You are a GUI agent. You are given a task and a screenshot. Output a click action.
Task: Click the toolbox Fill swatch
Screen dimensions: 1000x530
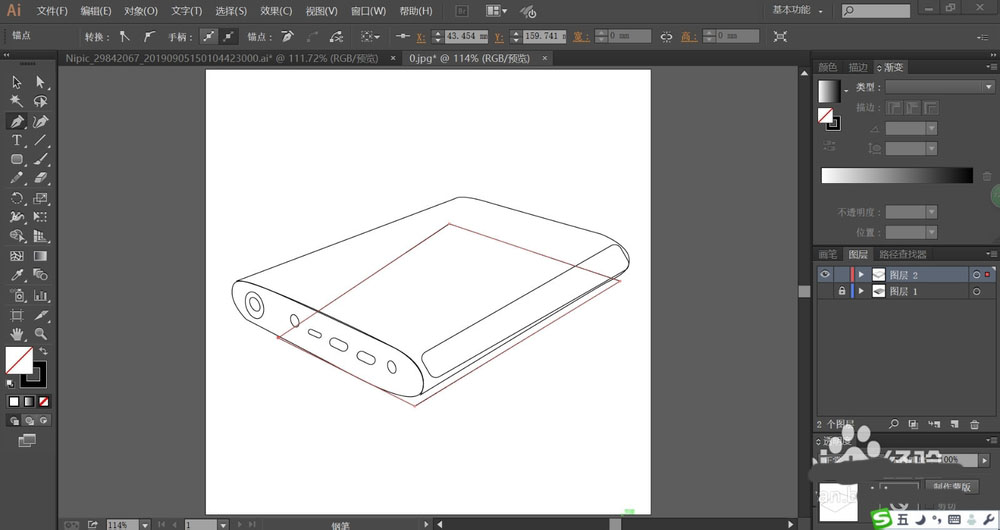(18, 361)
